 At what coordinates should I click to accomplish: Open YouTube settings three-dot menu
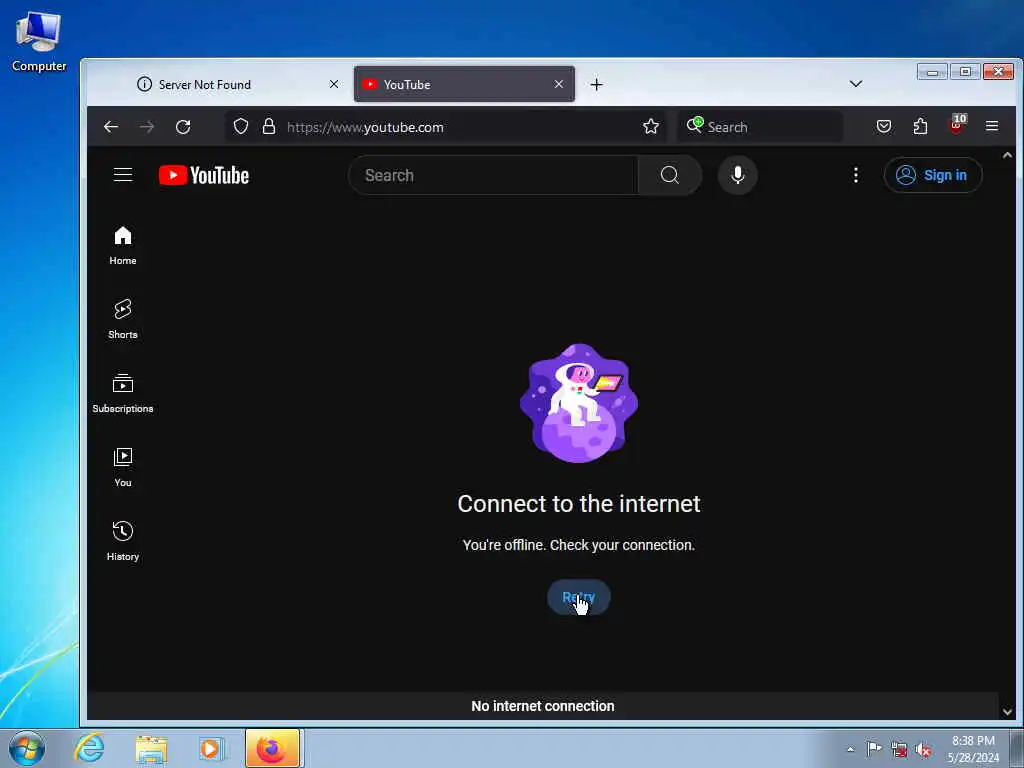(x=856, y=175)
